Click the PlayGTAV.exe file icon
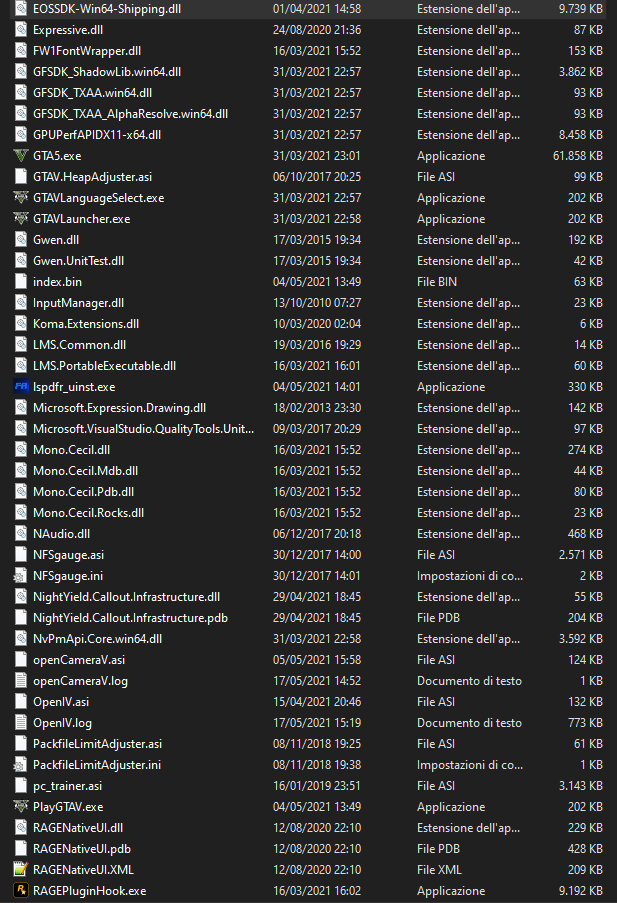 pyautogui.click(x=21, y=807)
